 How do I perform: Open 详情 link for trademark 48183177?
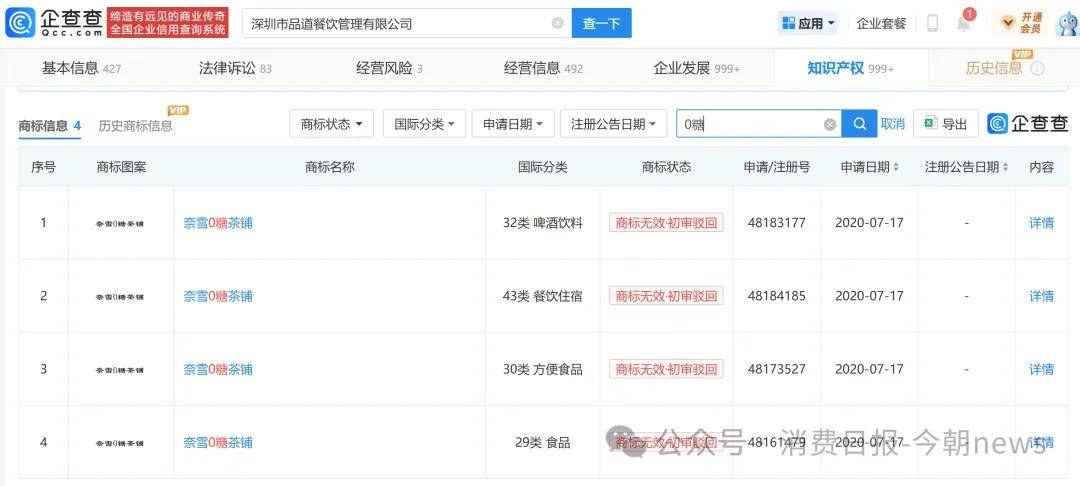tap(1041, 222)
